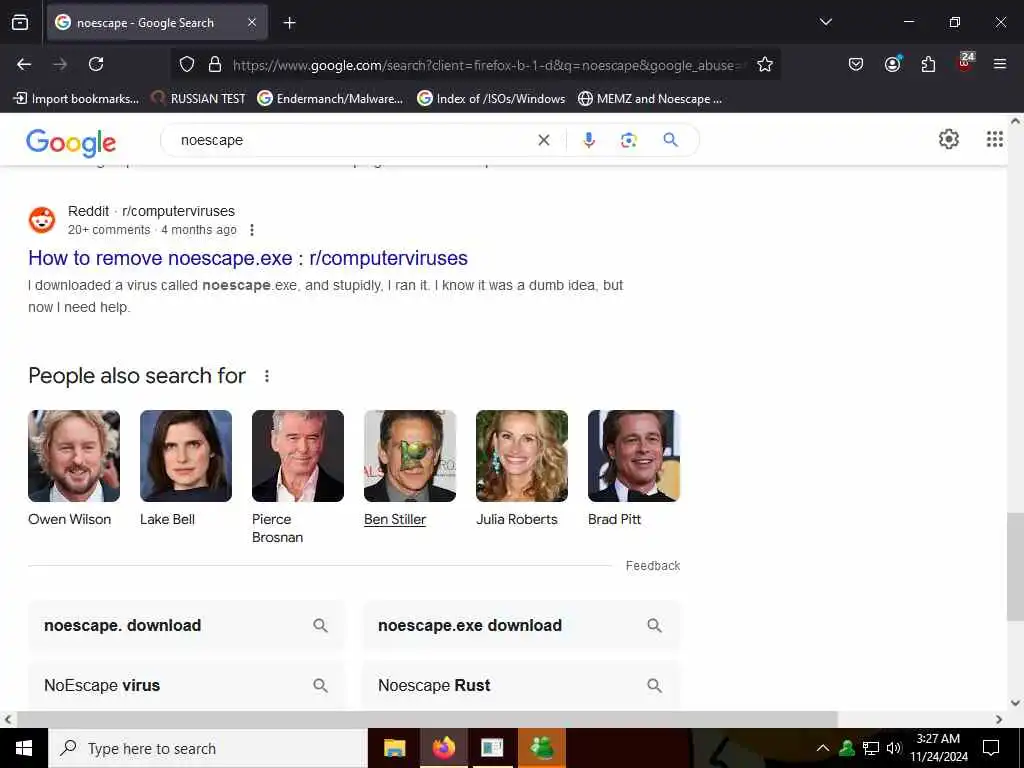Screen dimensions: 1024x768
Task: Open Google quick settings gear
Action: click(948, 139)
